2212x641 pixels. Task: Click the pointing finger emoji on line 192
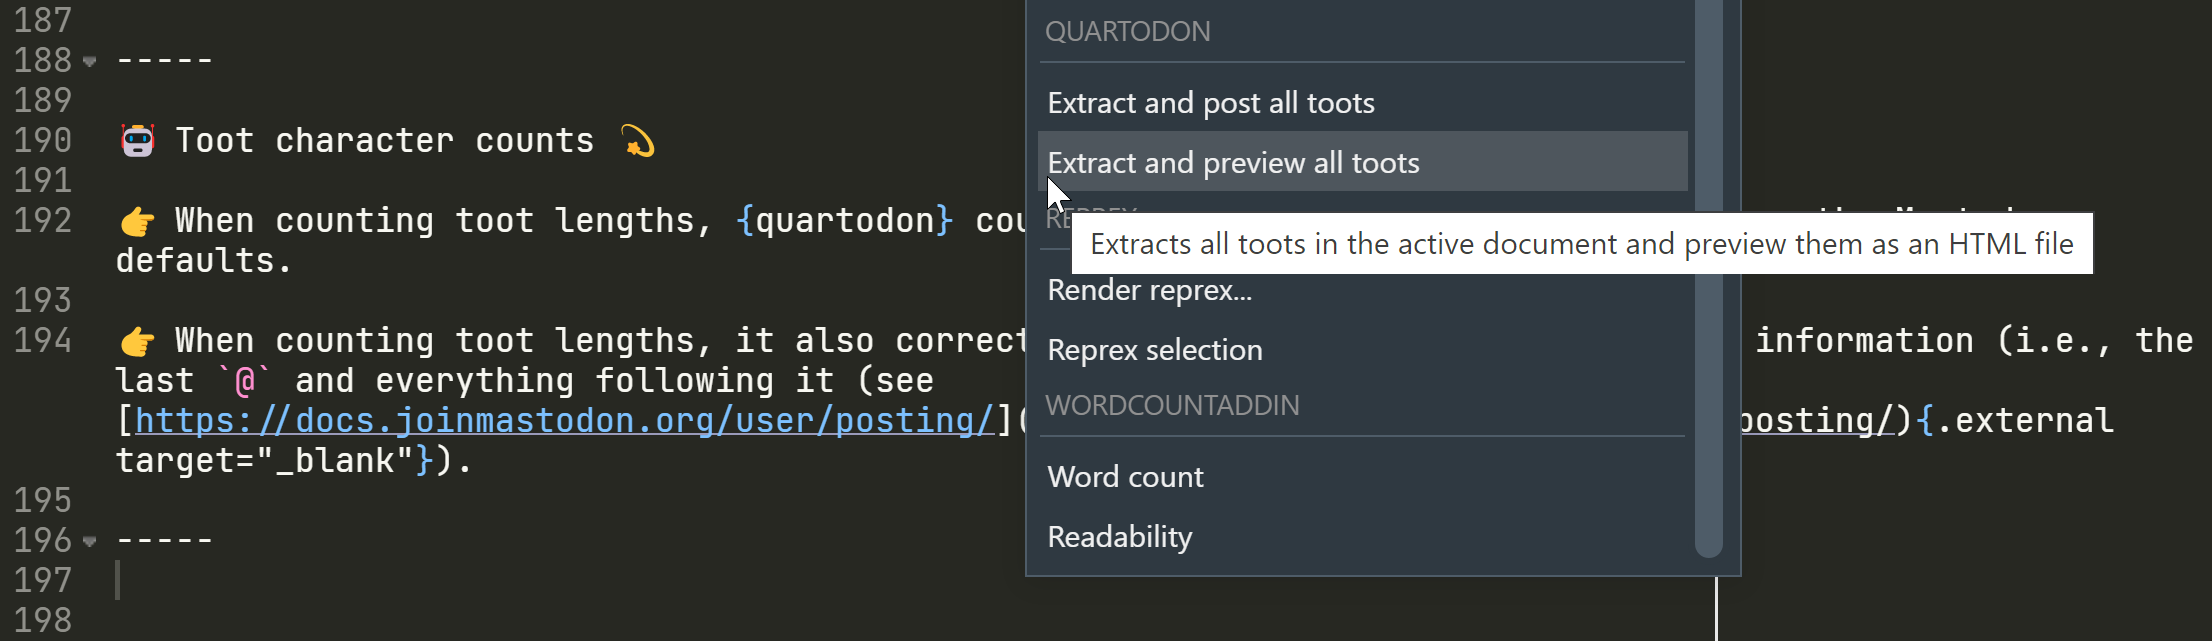pyautogui.click(x=137, y=220)
